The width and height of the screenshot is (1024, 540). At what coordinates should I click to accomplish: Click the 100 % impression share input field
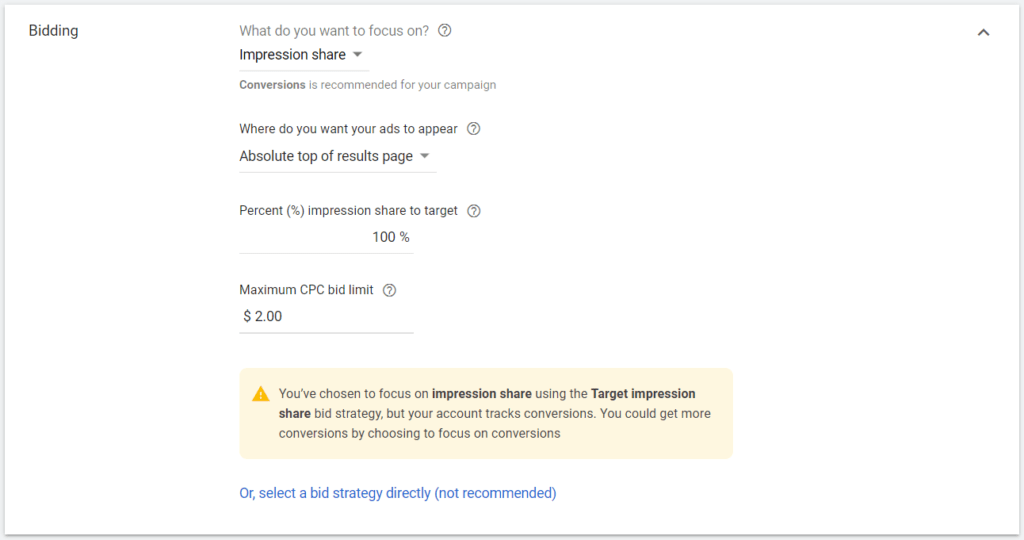point(326,237)
